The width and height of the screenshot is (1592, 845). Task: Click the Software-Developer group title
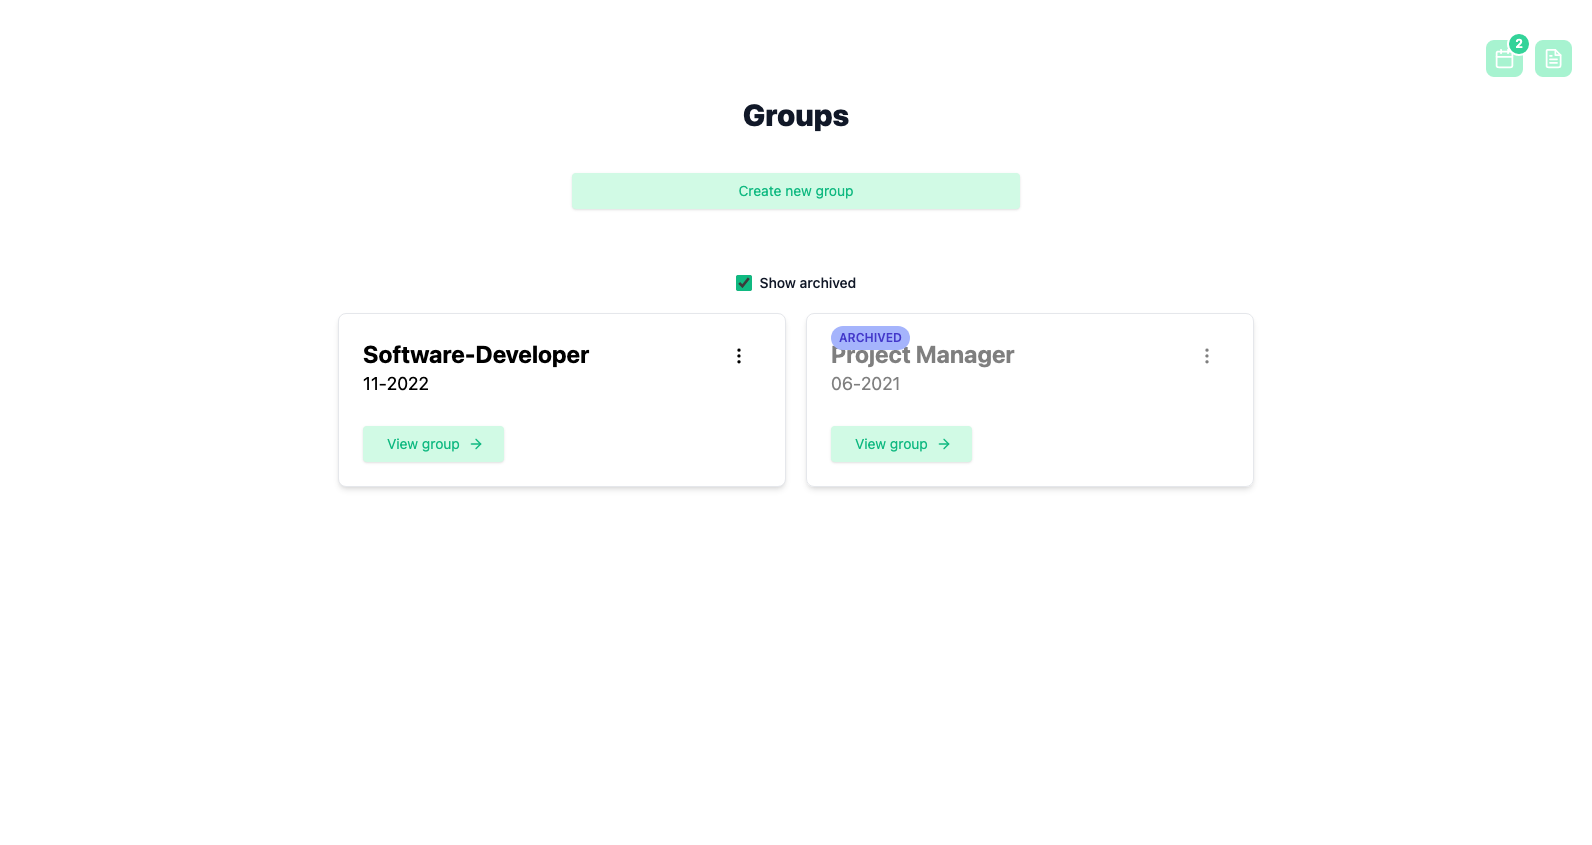coord(476,355)
